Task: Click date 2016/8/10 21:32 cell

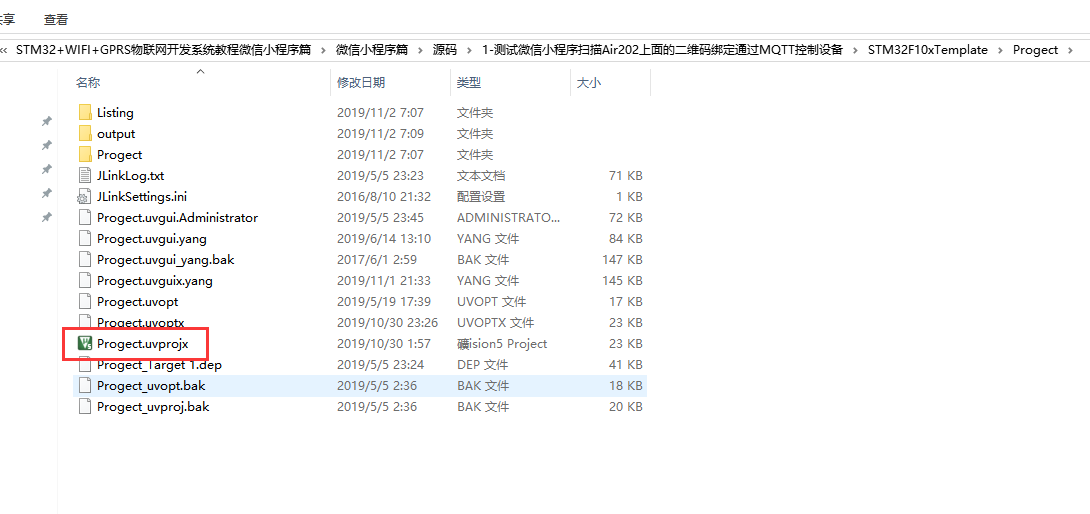Action: tap(384, 197)
